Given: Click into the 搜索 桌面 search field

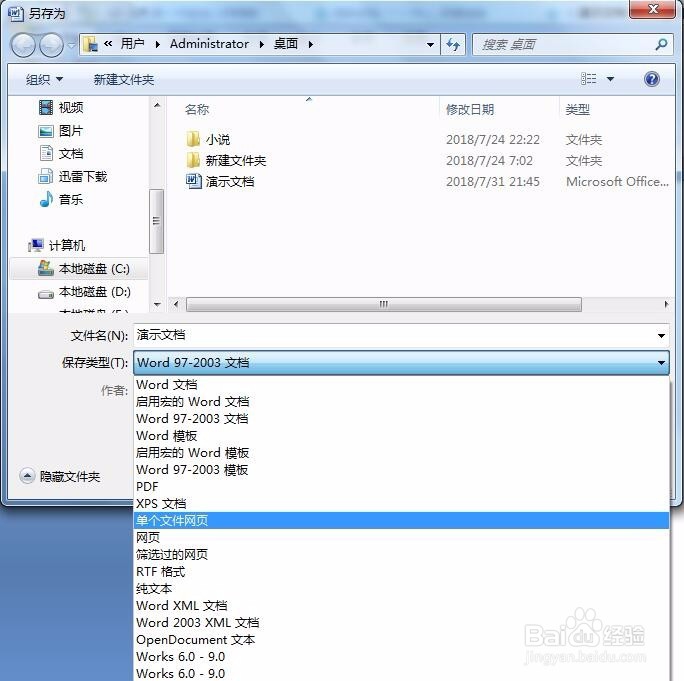Looking at the screenshot, I should tap(571, 44).
